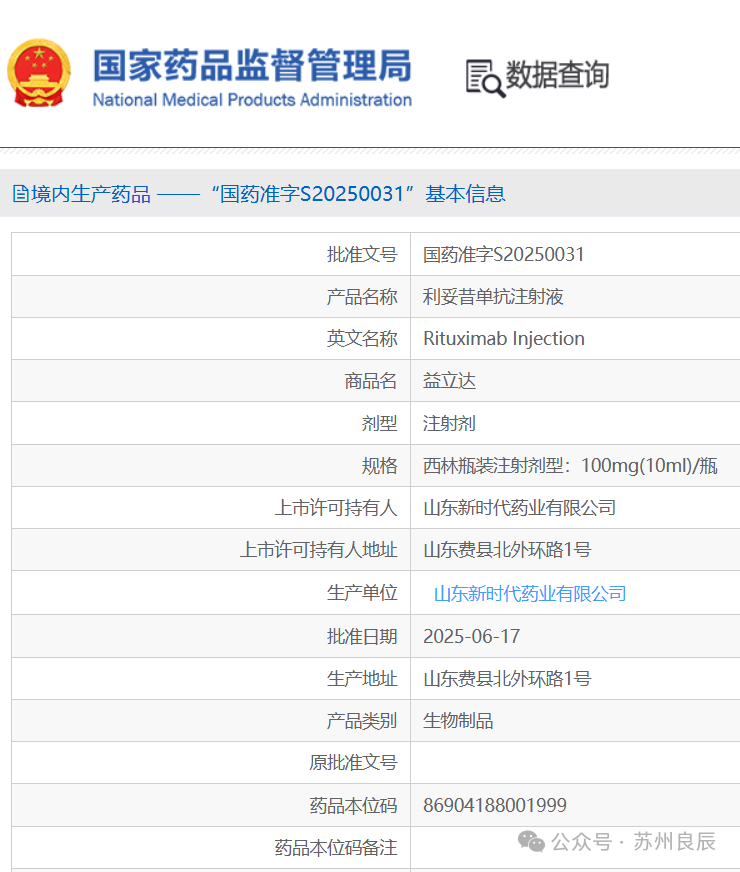
Task: Click the 药品本位码 label
Action: tap(353, 805)
